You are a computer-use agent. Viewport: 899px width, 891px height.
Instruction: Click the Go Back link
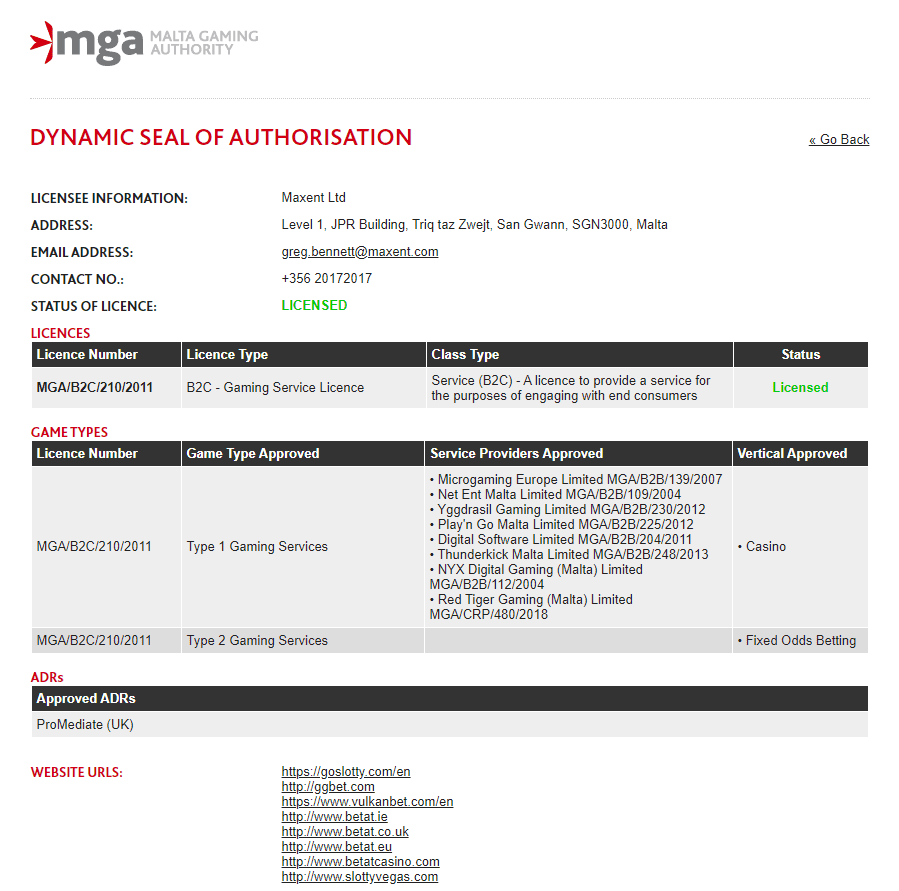coord(839,140)
